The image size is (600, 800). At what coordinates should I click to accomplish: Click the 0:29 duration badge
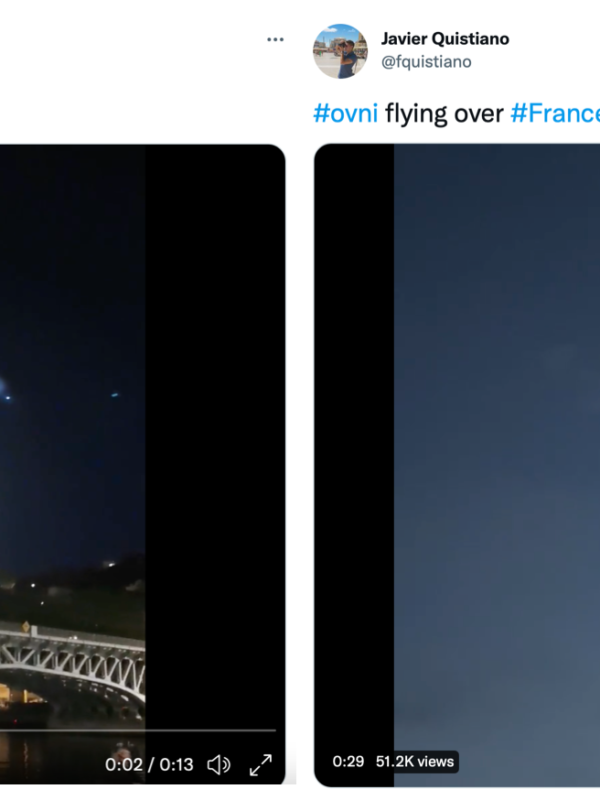[x=348, y=761]
